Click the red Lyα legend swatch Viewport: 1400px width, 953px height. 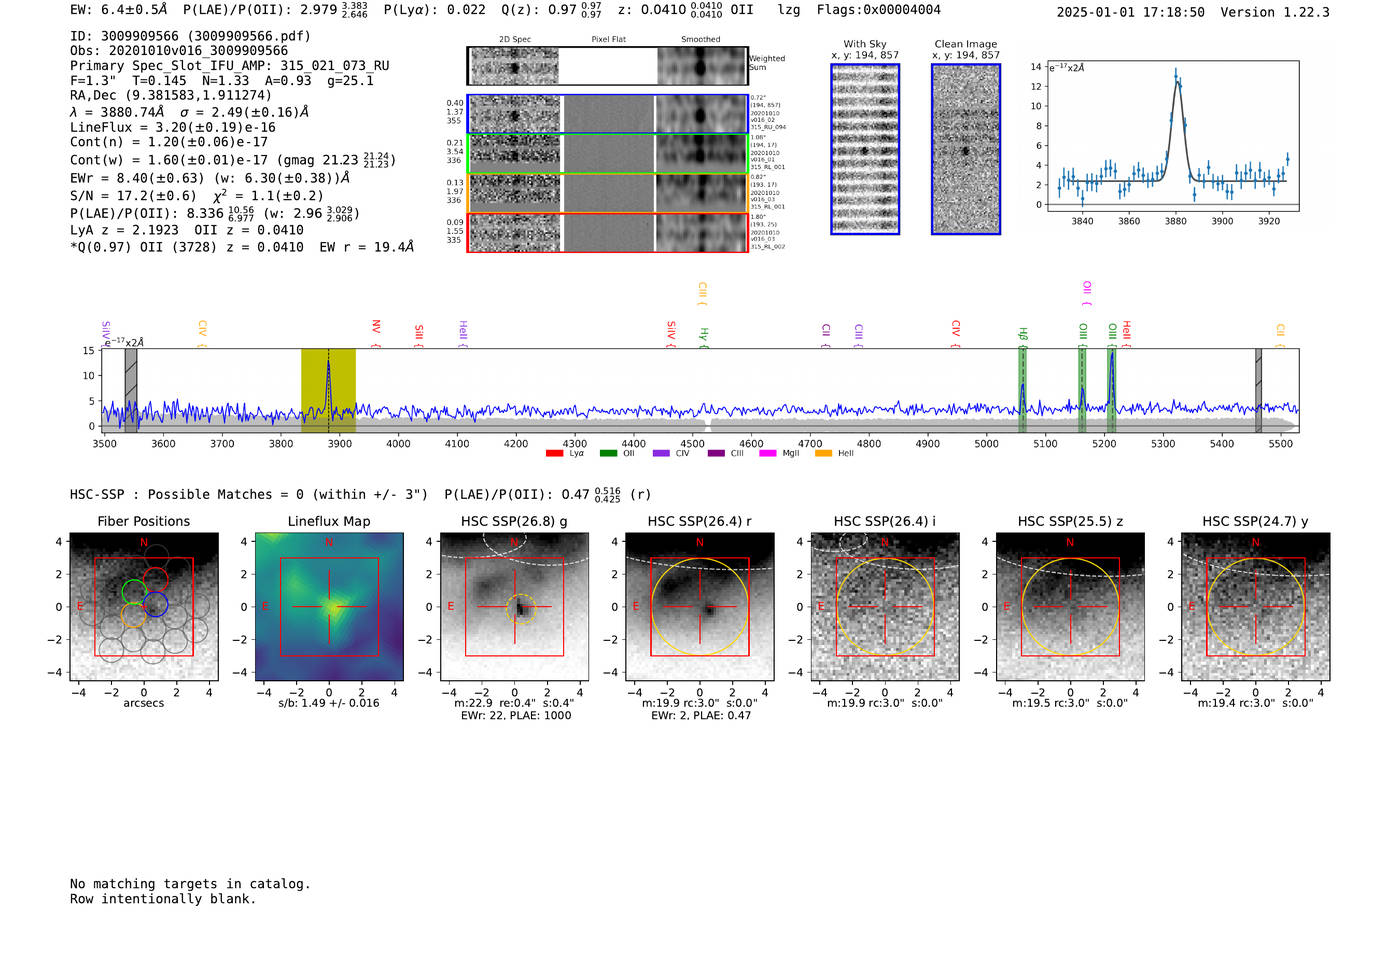[554, 454]
